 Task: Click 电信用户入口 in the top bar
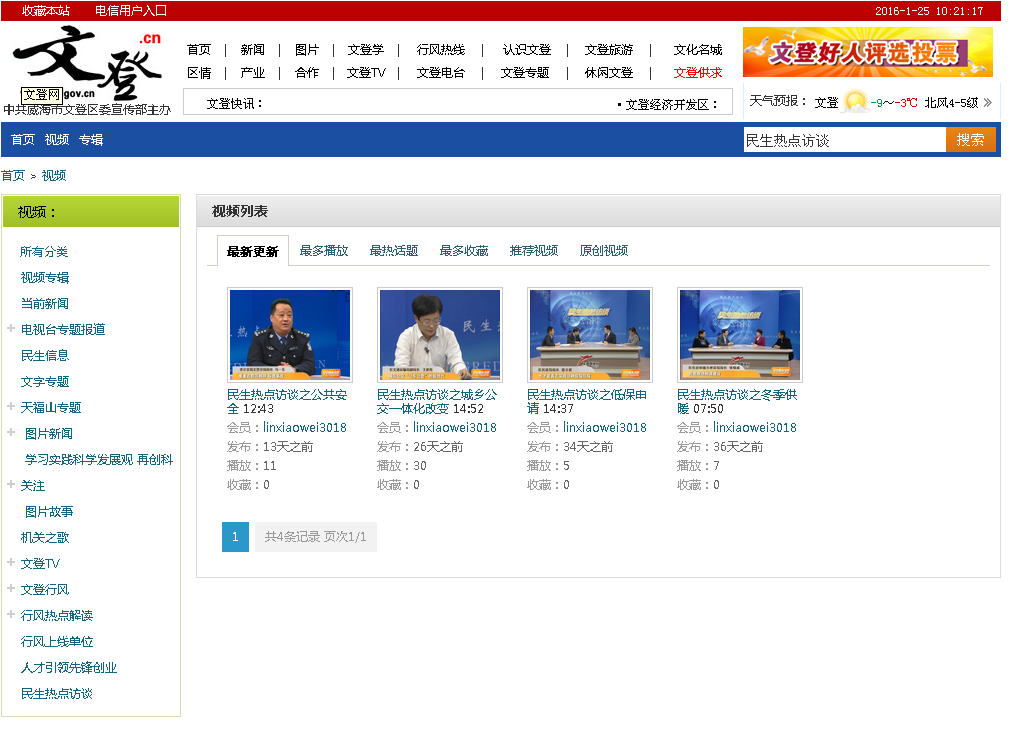point(131,11)
